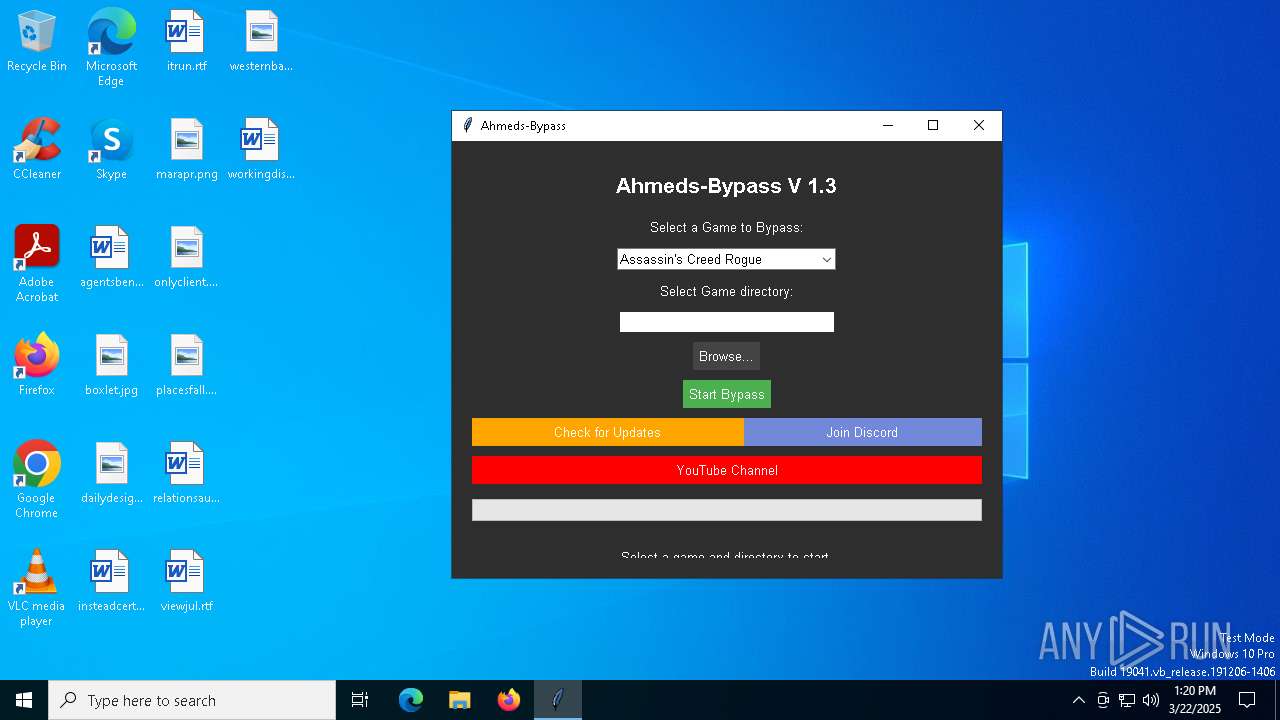This screenshot has width=1280, height=720.
Task: Click the Ahmeds-Bypass taskbar icon
Action: tap(558, 700)
